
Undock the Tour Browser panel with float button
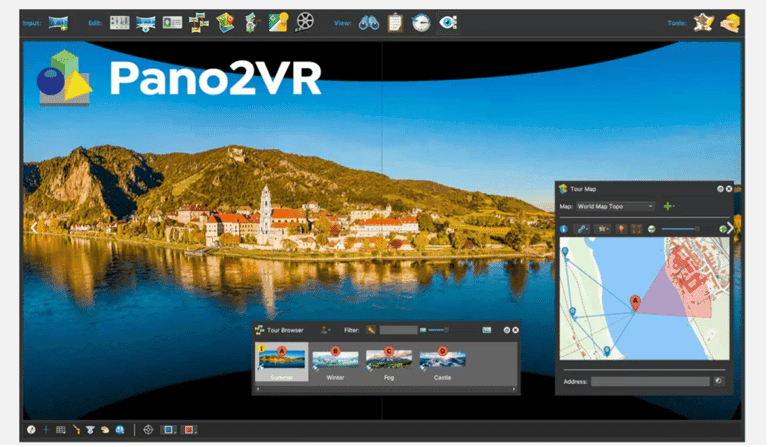(506, 330)
